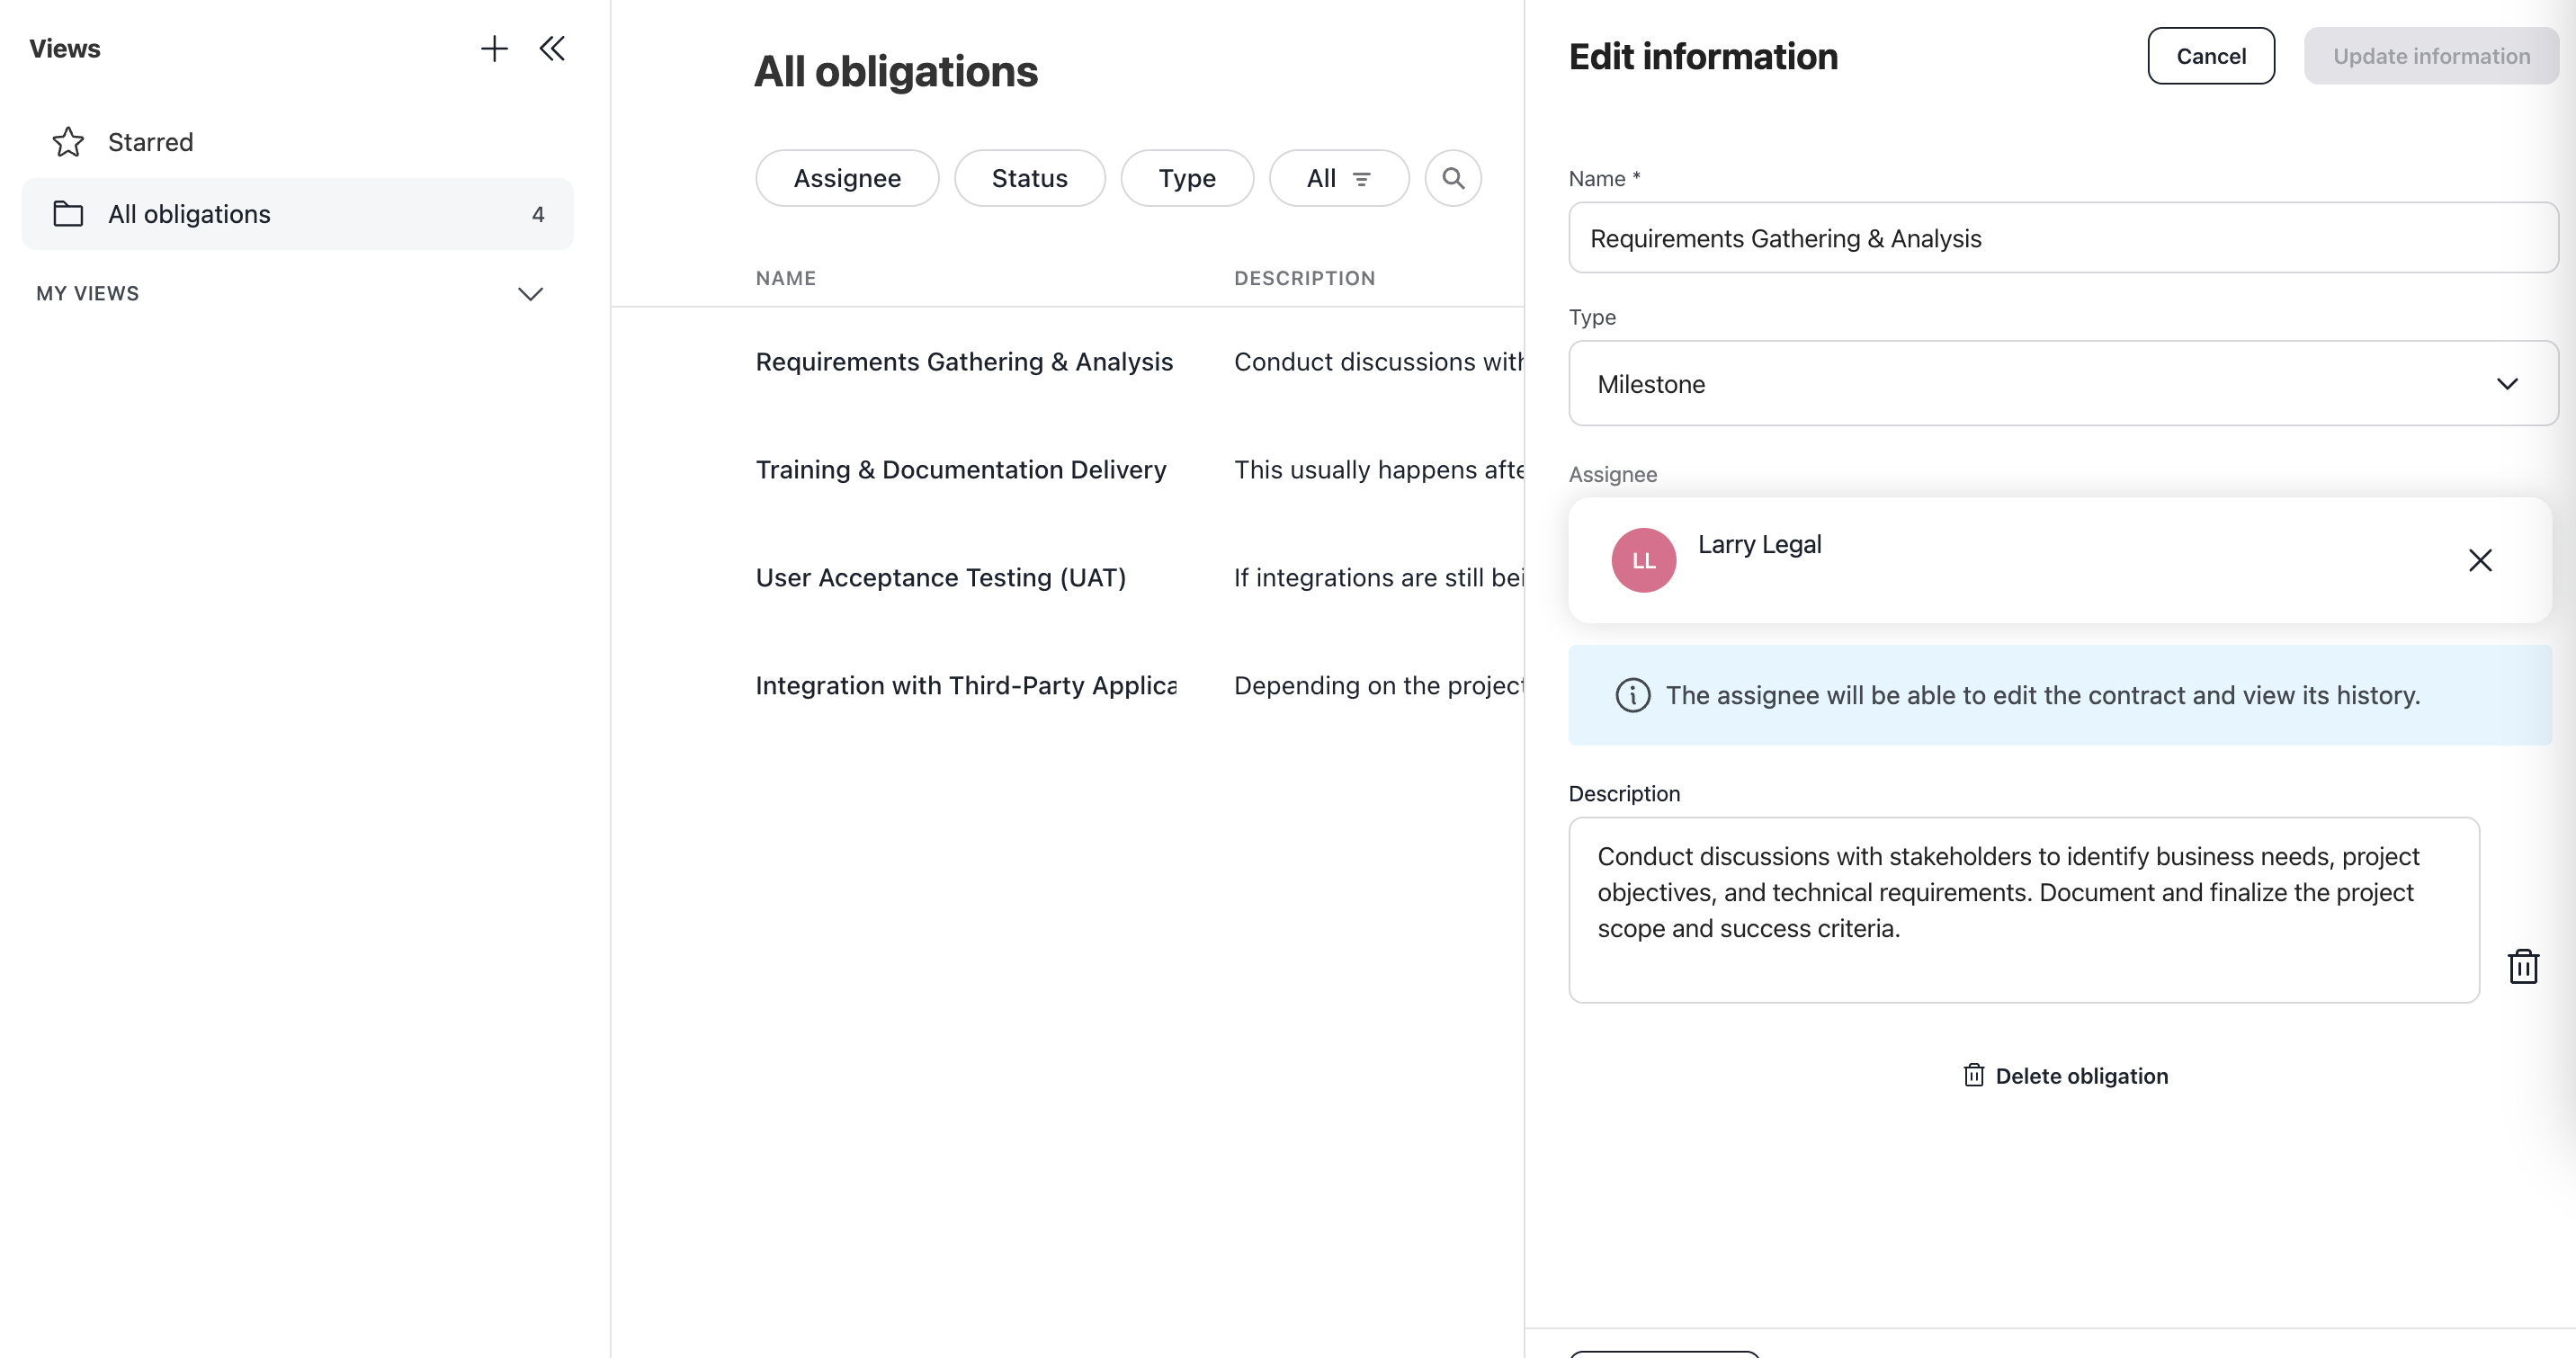Open the Status filter

(1029, 178)
